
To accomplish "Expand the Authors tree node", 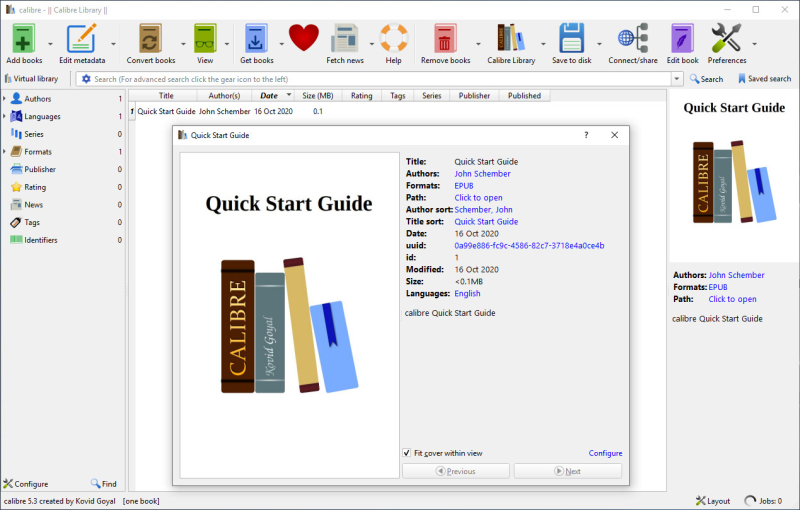I will [4, 98].
